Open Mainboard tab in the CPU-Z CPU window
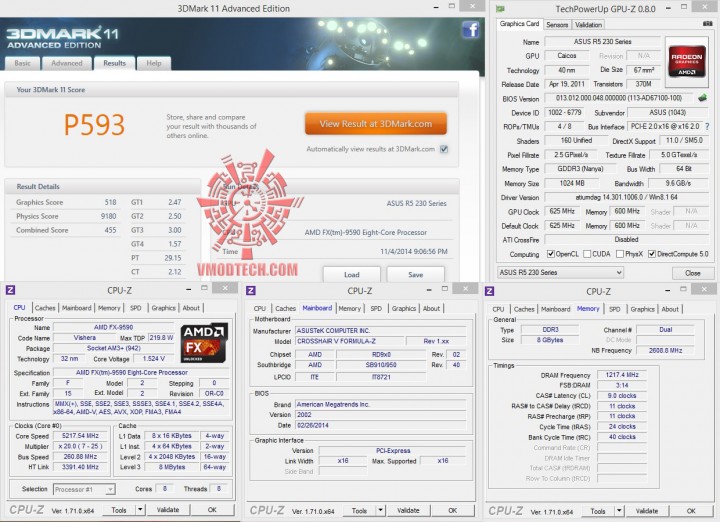The width and height of the screenshot is (720, 522). click(77, 308)
